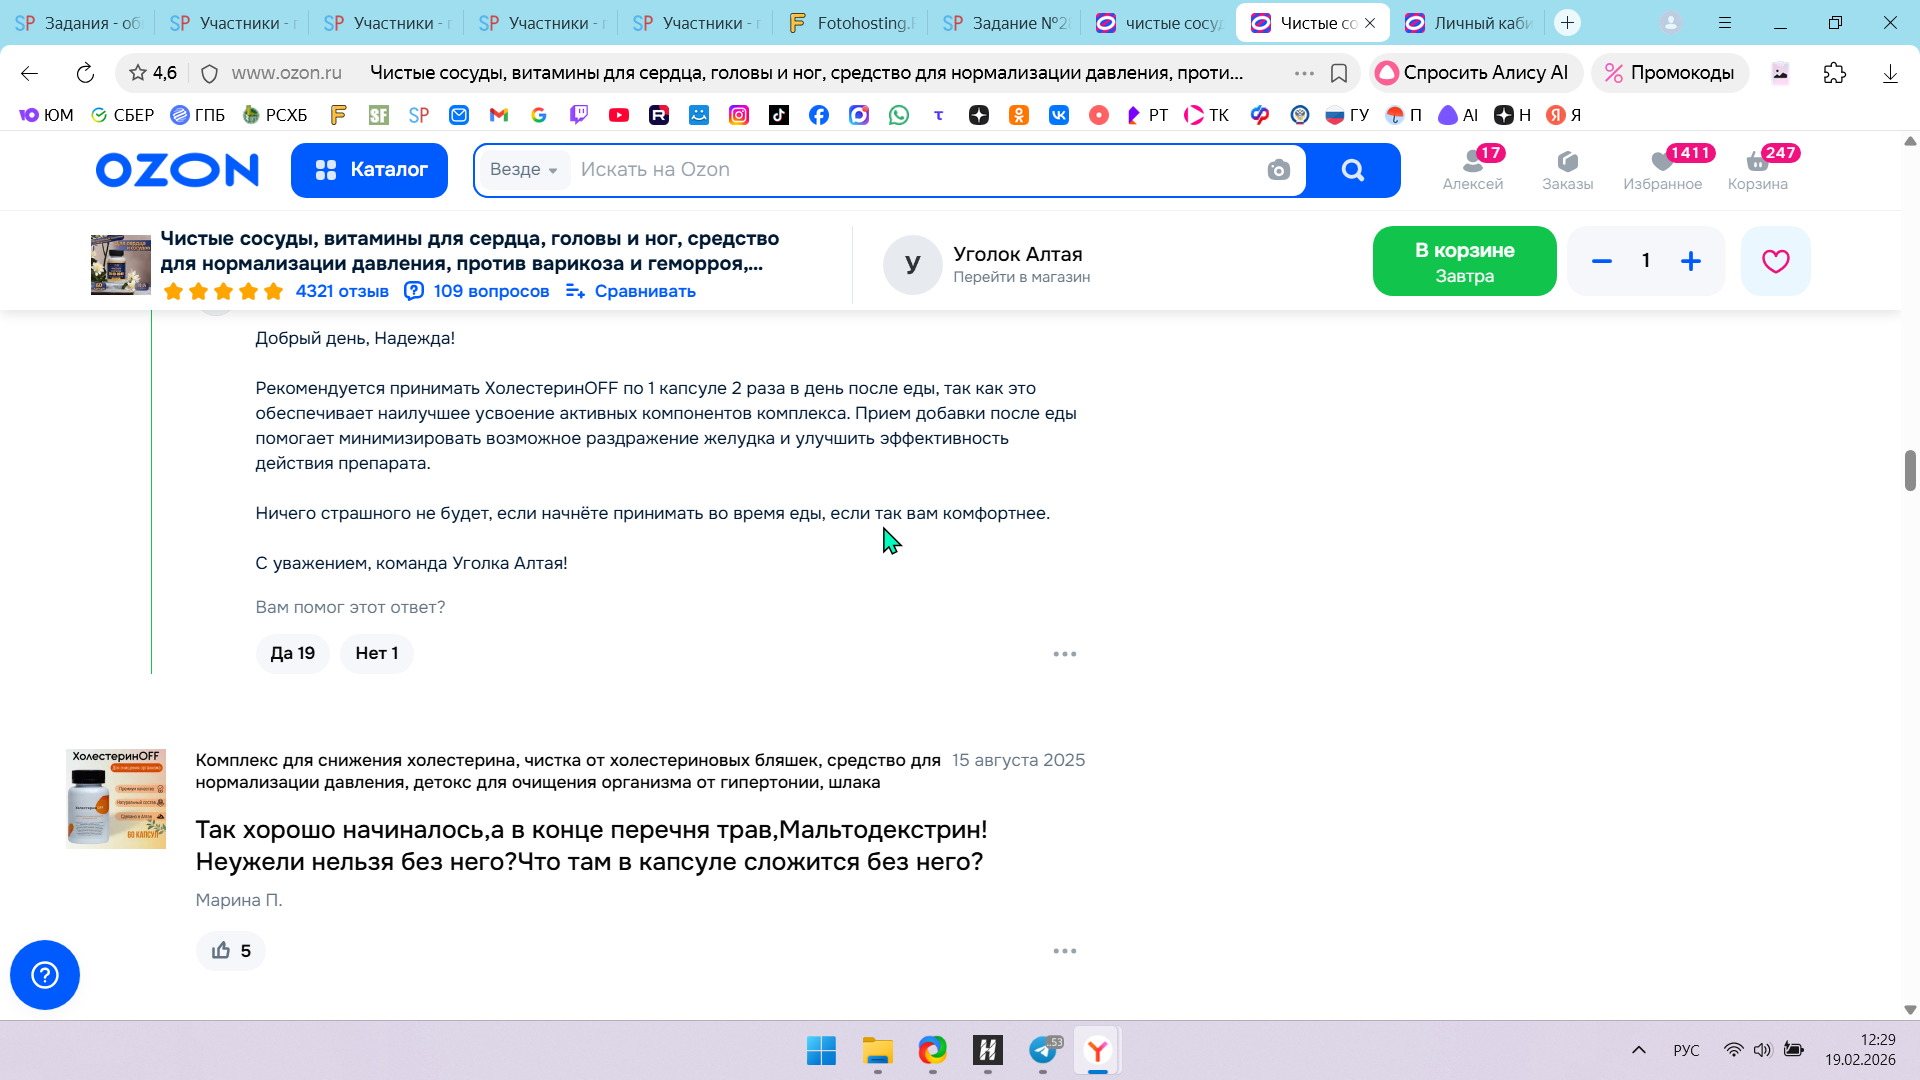Switch to Личный кабинет browser tab

1468,23
